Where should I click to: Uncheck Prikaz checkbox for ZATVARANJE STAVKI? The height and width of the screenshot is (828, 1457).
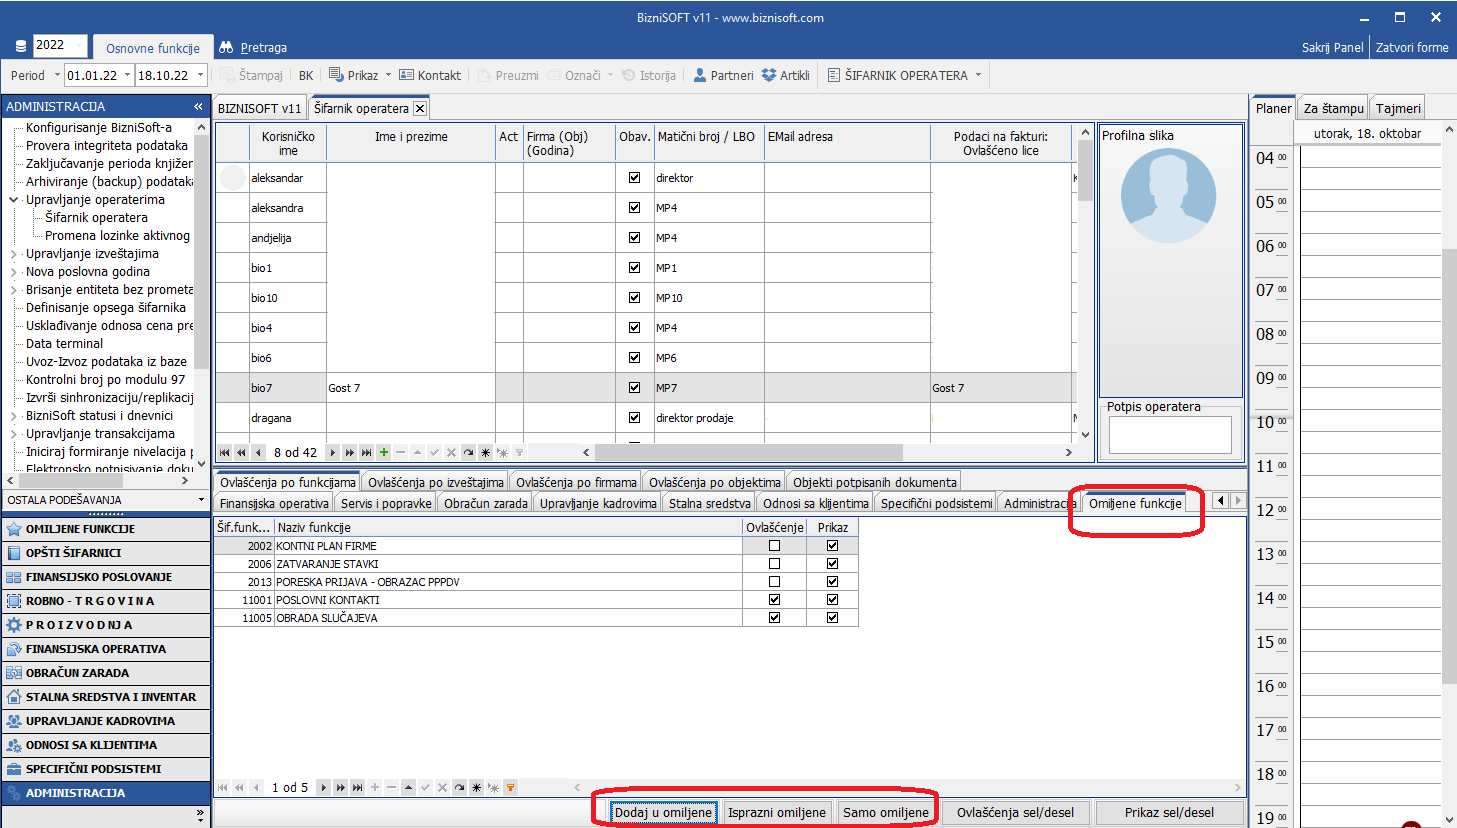pyautogui.click(x=832, y=564)
